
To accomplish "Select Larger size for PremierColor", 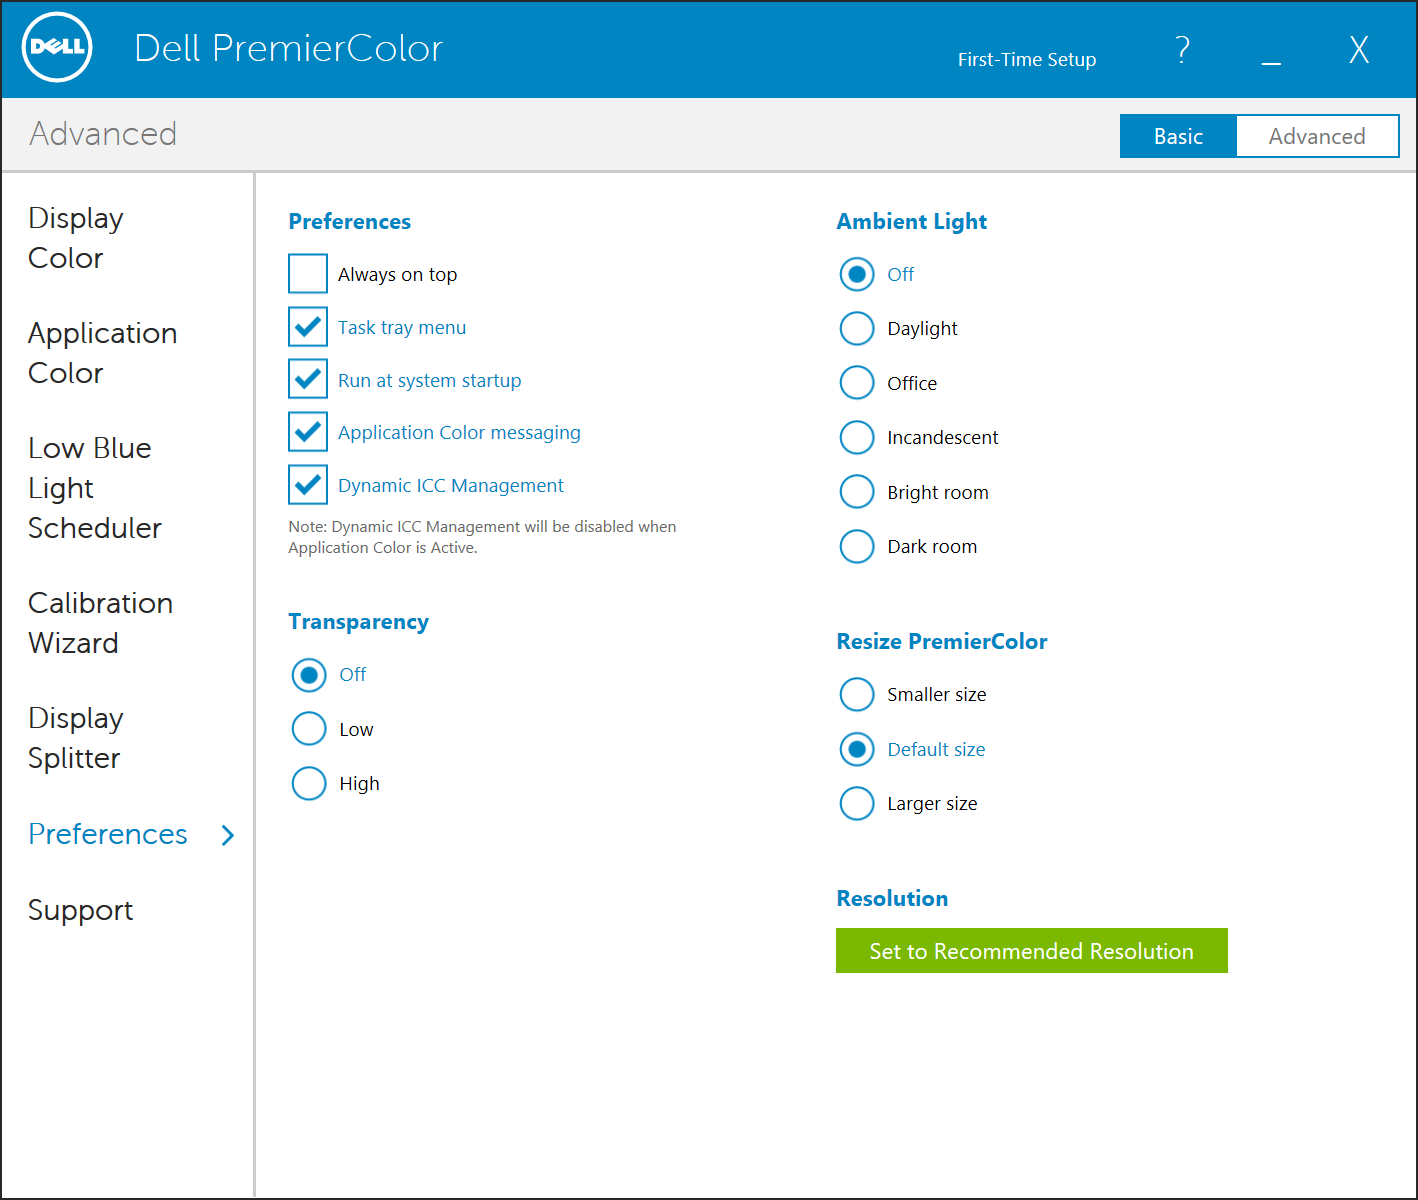I will (x=857, y=803).
